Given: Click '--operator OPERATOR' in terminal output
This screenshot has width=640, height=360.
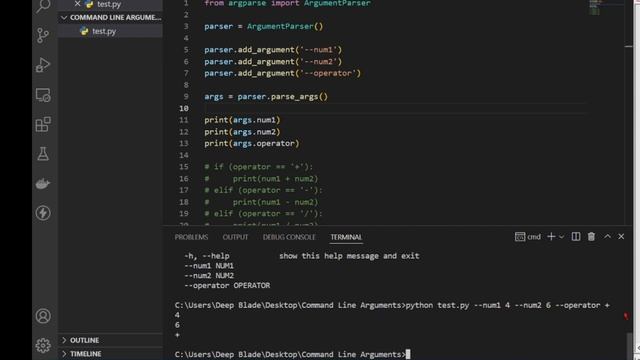Looking at the screenshot, I should click(227, 285).
